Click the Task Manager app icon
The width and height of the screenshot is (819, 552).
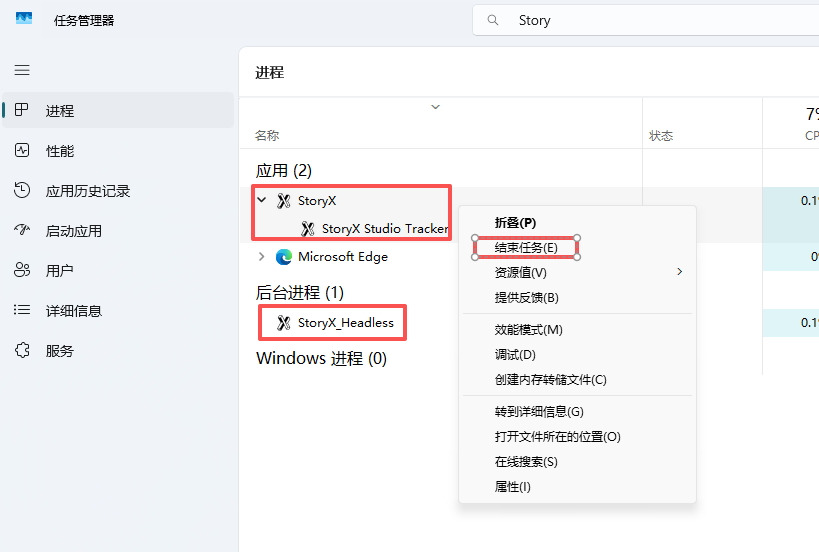(x=24, y=19)
